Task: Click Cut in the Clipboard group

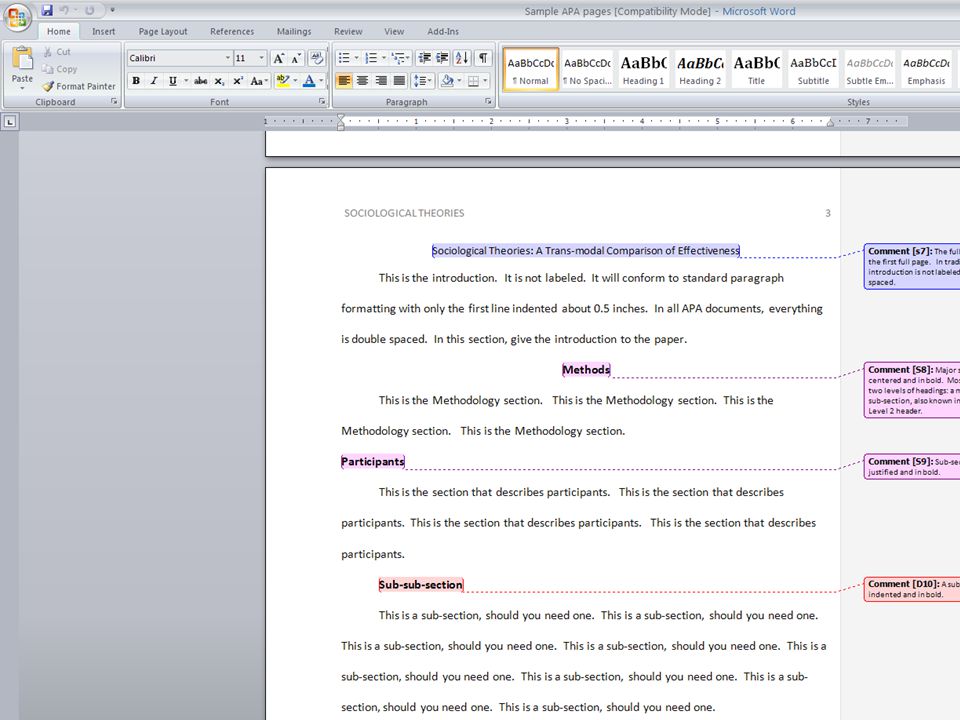Action: point(57,52)
